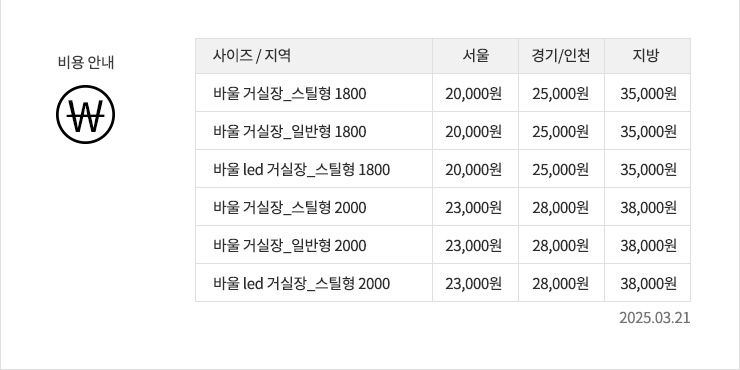Select the 비용 안내 heading text

click(x=86, y=62)
